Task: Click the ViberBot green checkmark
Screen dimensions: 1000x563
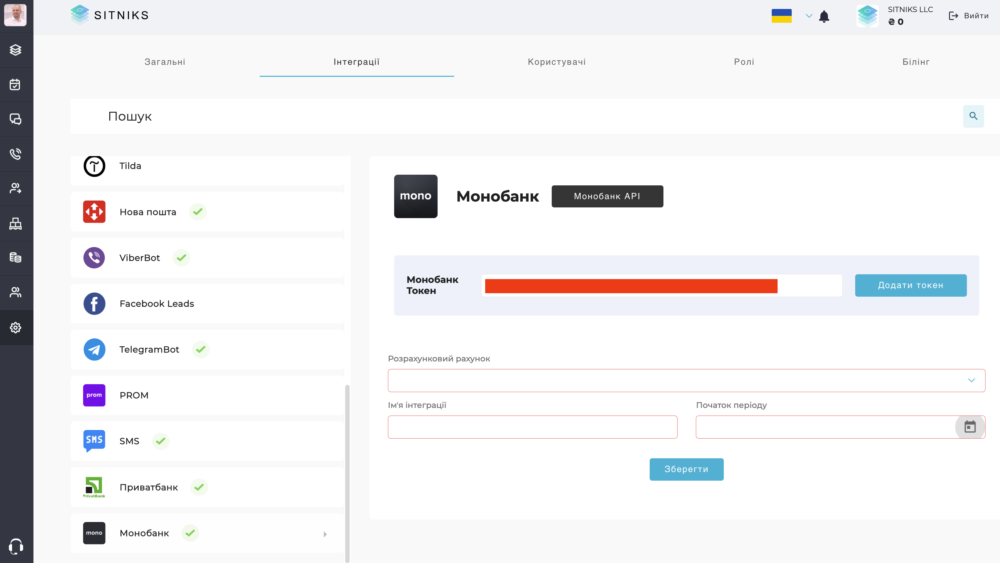Action: [x=182, y=258]
